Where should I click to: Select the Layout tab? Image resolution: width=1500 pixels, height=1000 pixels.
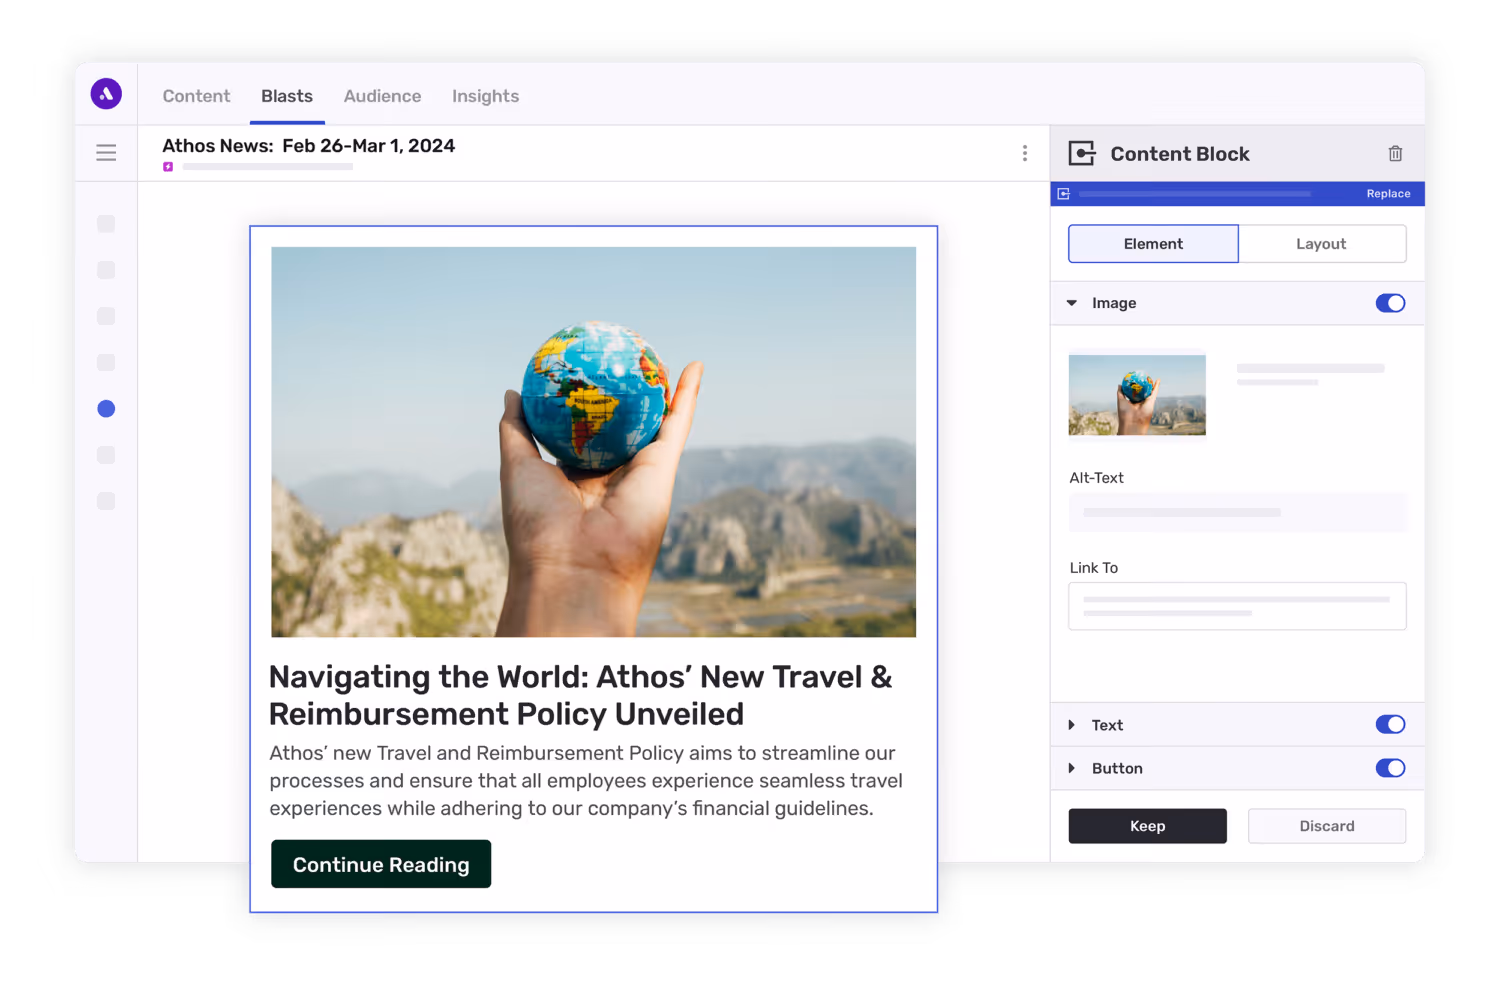1322,244
